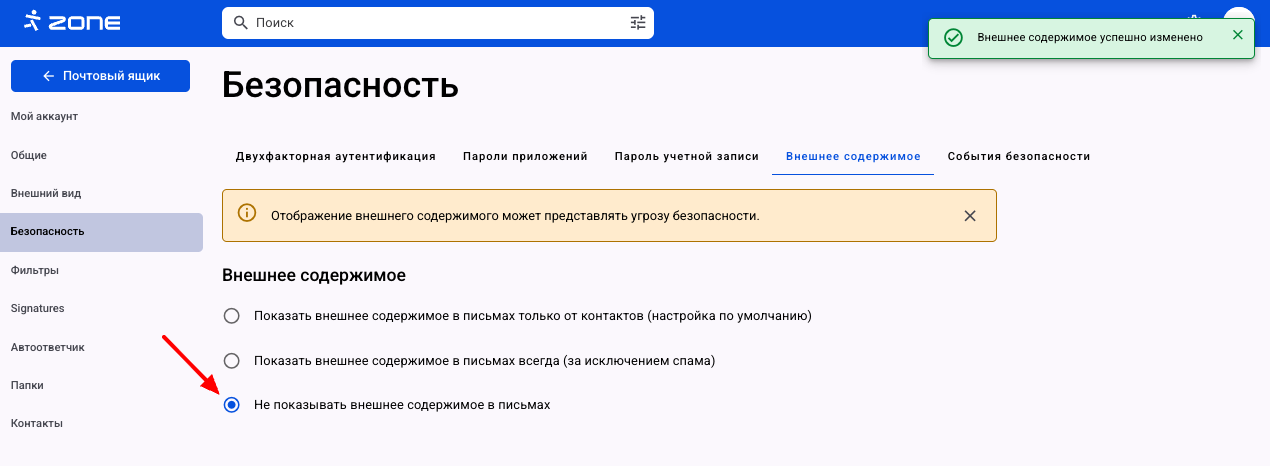Click the green checkmark icon in notification
The height and width of the screenshot is (466, 1270).
click(x=954, y=37)
